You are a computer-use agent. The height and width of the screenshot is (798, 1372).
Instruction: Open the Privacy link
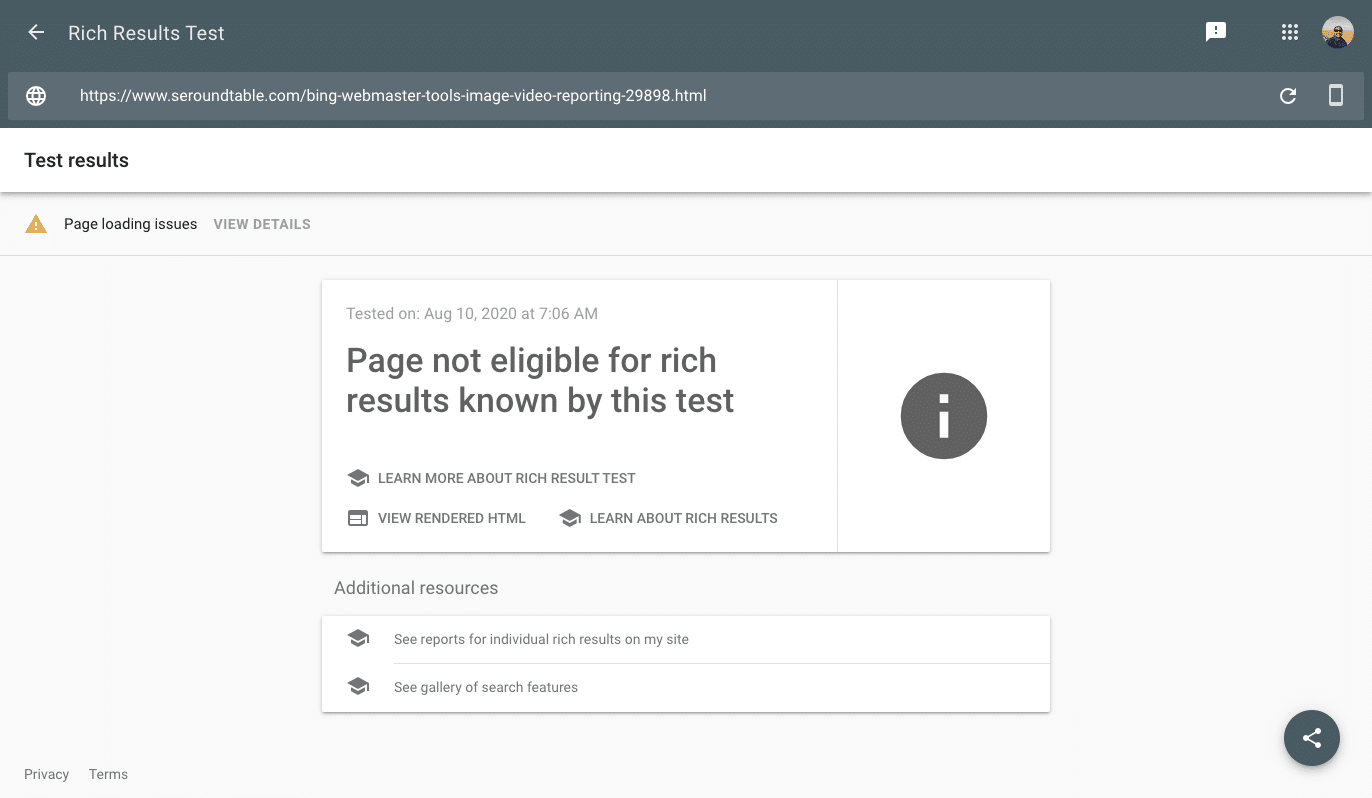pyautogui.click(x=46, y=774)
